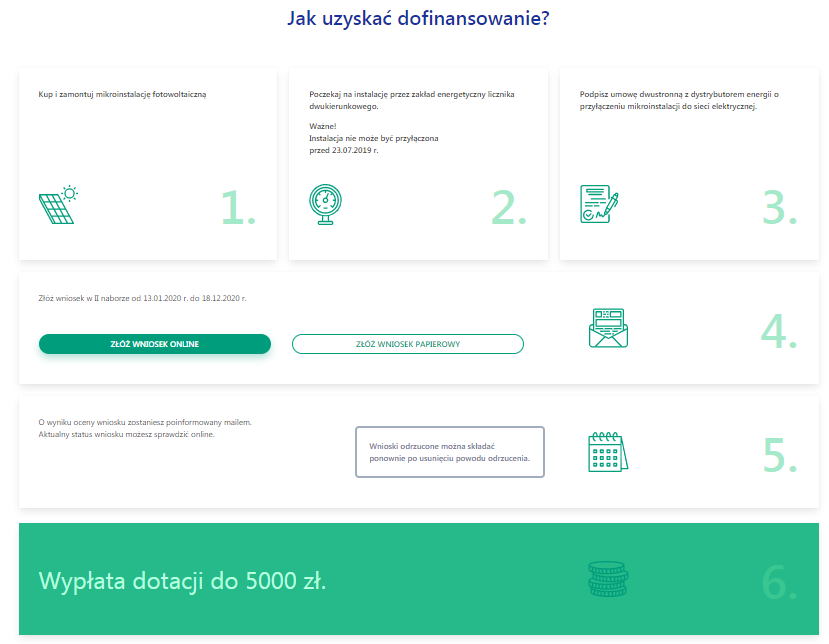Click the signed contract with pen icon
Viewport: 829px width, 644px height.
(x=600, y=204)
